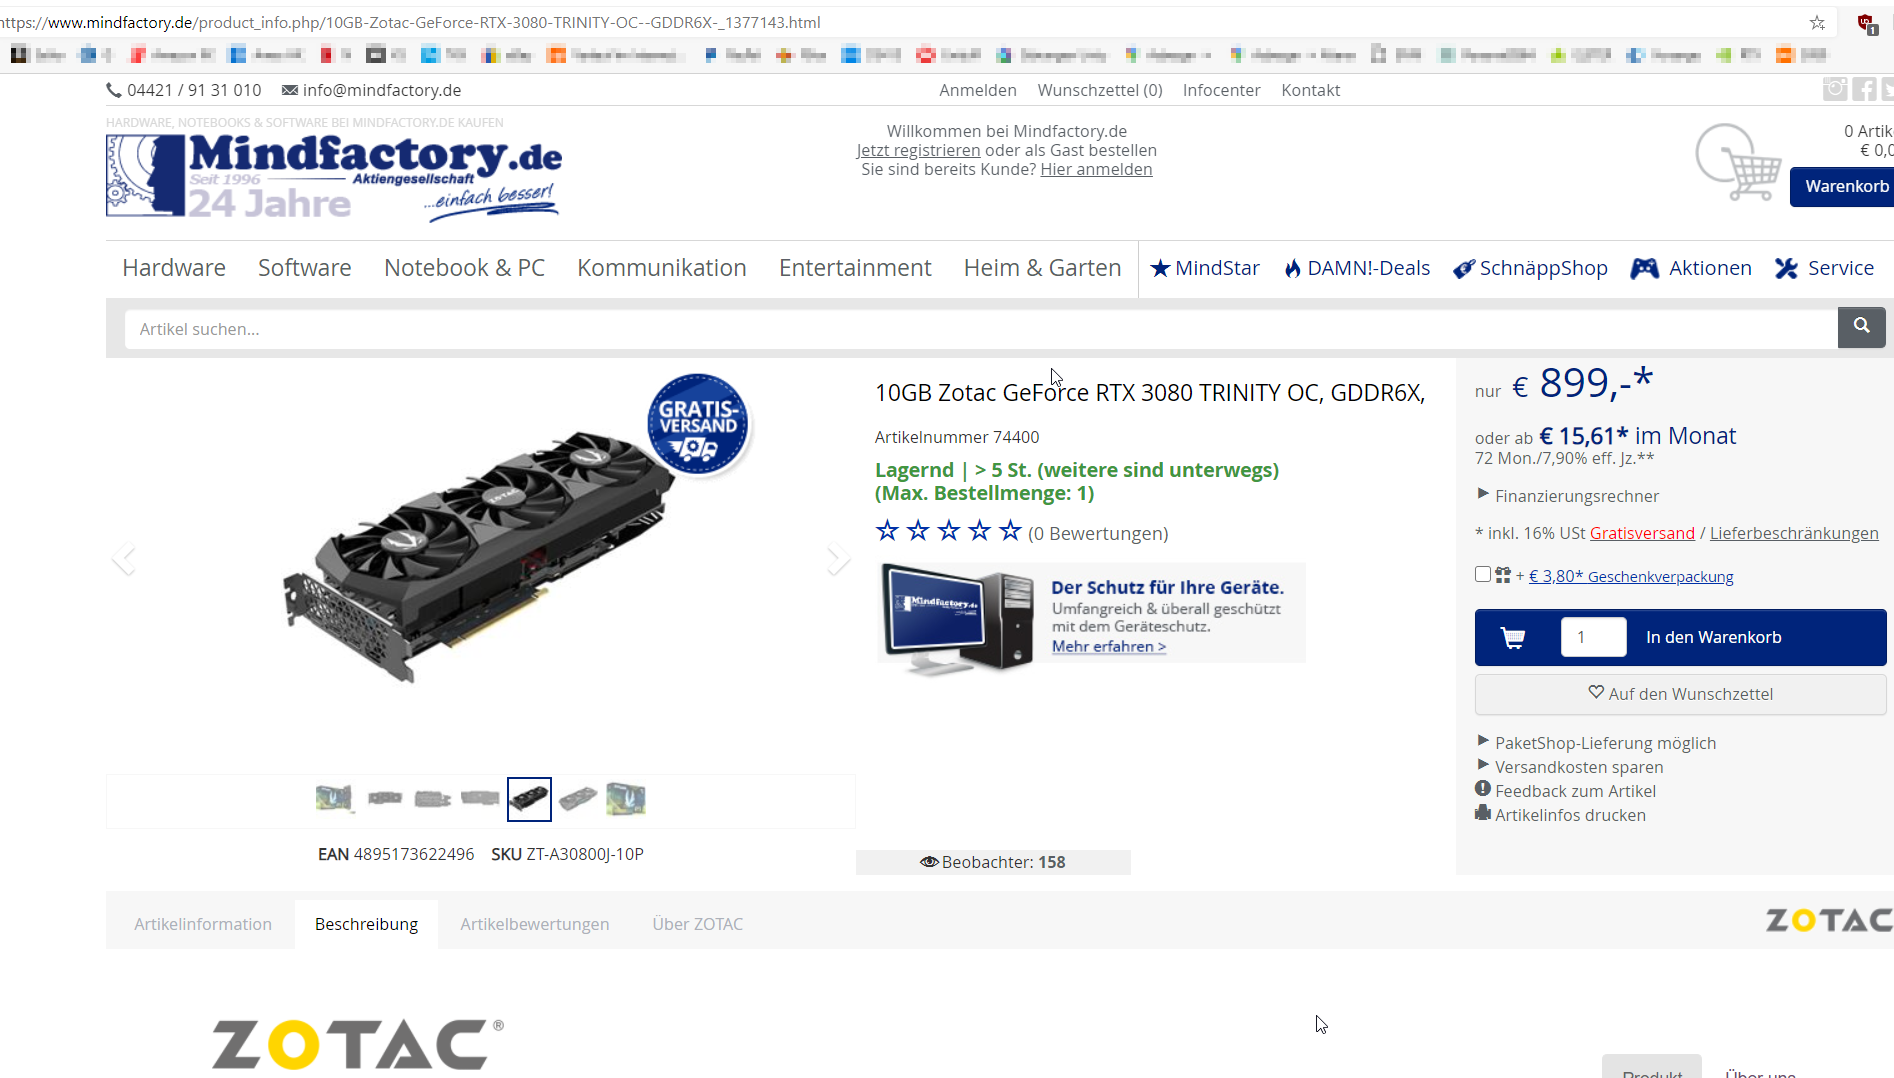1894x1078 pixels.
Task: Bookmark page with the star icon
Action: click(1817, 22)
